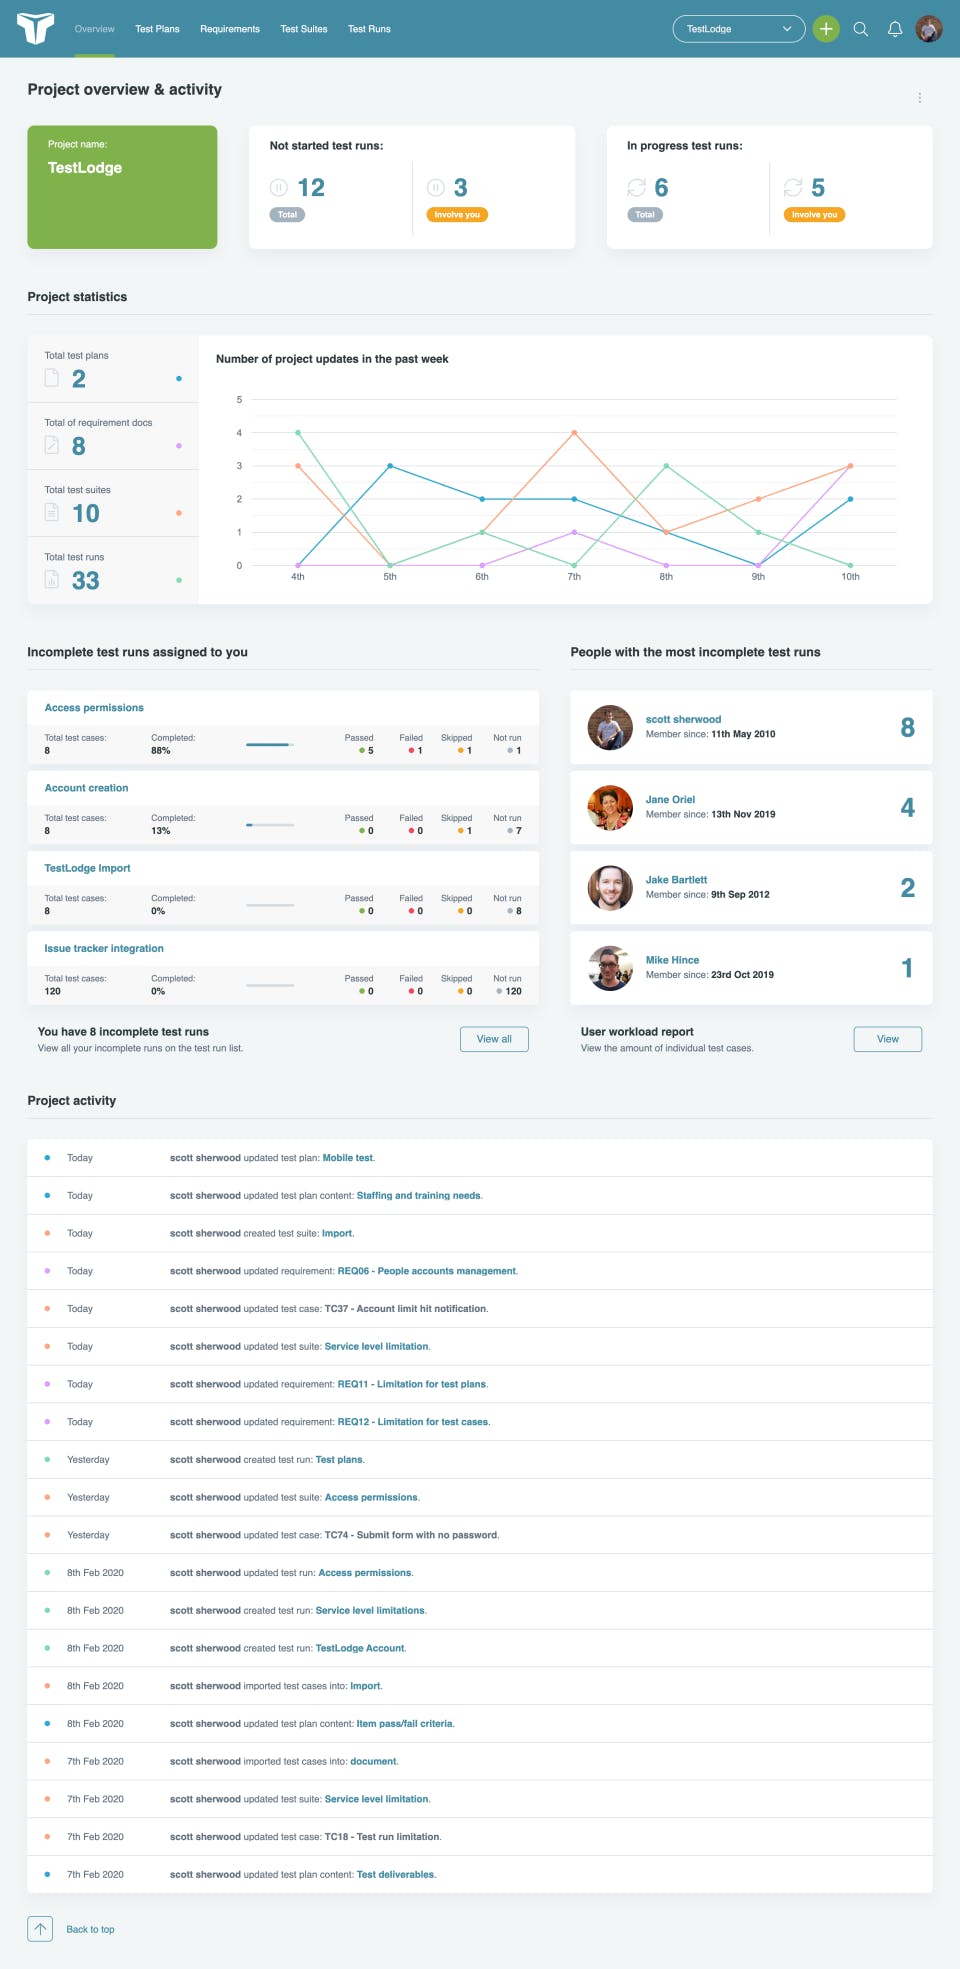Switch to the Test Plans tab
Viewport: 960px width, 1969px height.
coord(158,29)
